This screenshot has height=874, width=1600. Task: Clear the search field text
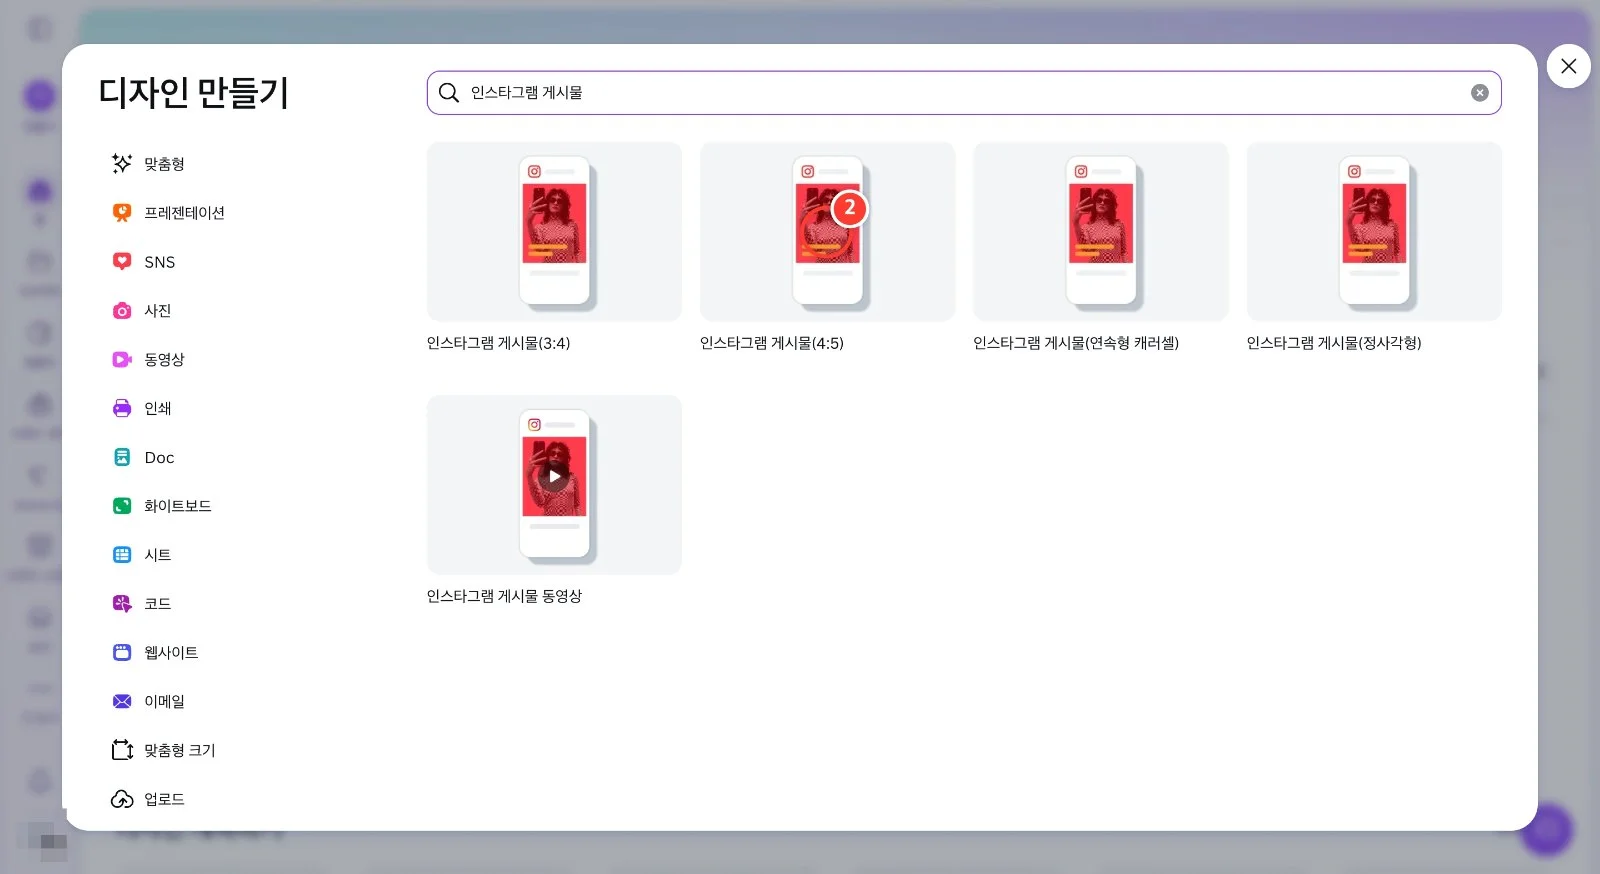[x=1480, y=93]
